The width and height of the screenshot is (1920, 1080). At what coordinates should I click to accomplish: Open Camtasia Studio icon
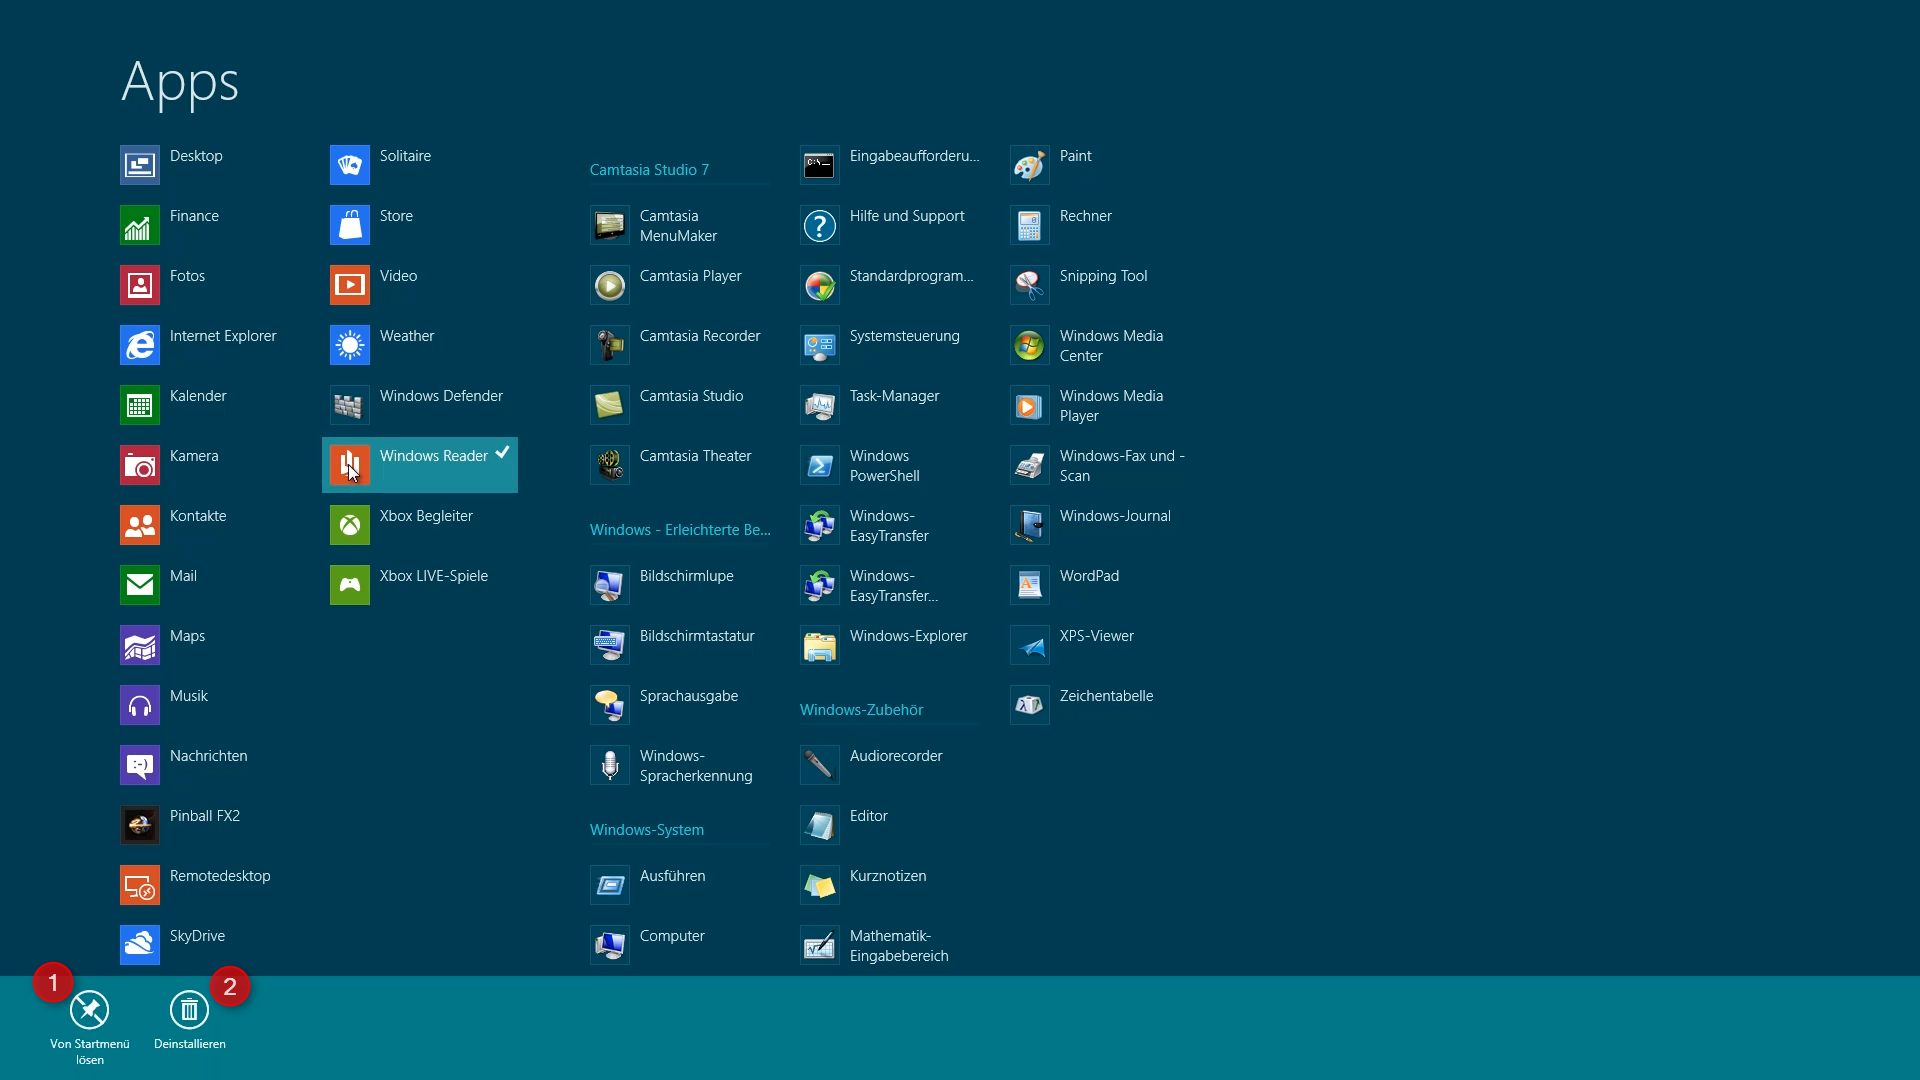(x=610, y=405)
